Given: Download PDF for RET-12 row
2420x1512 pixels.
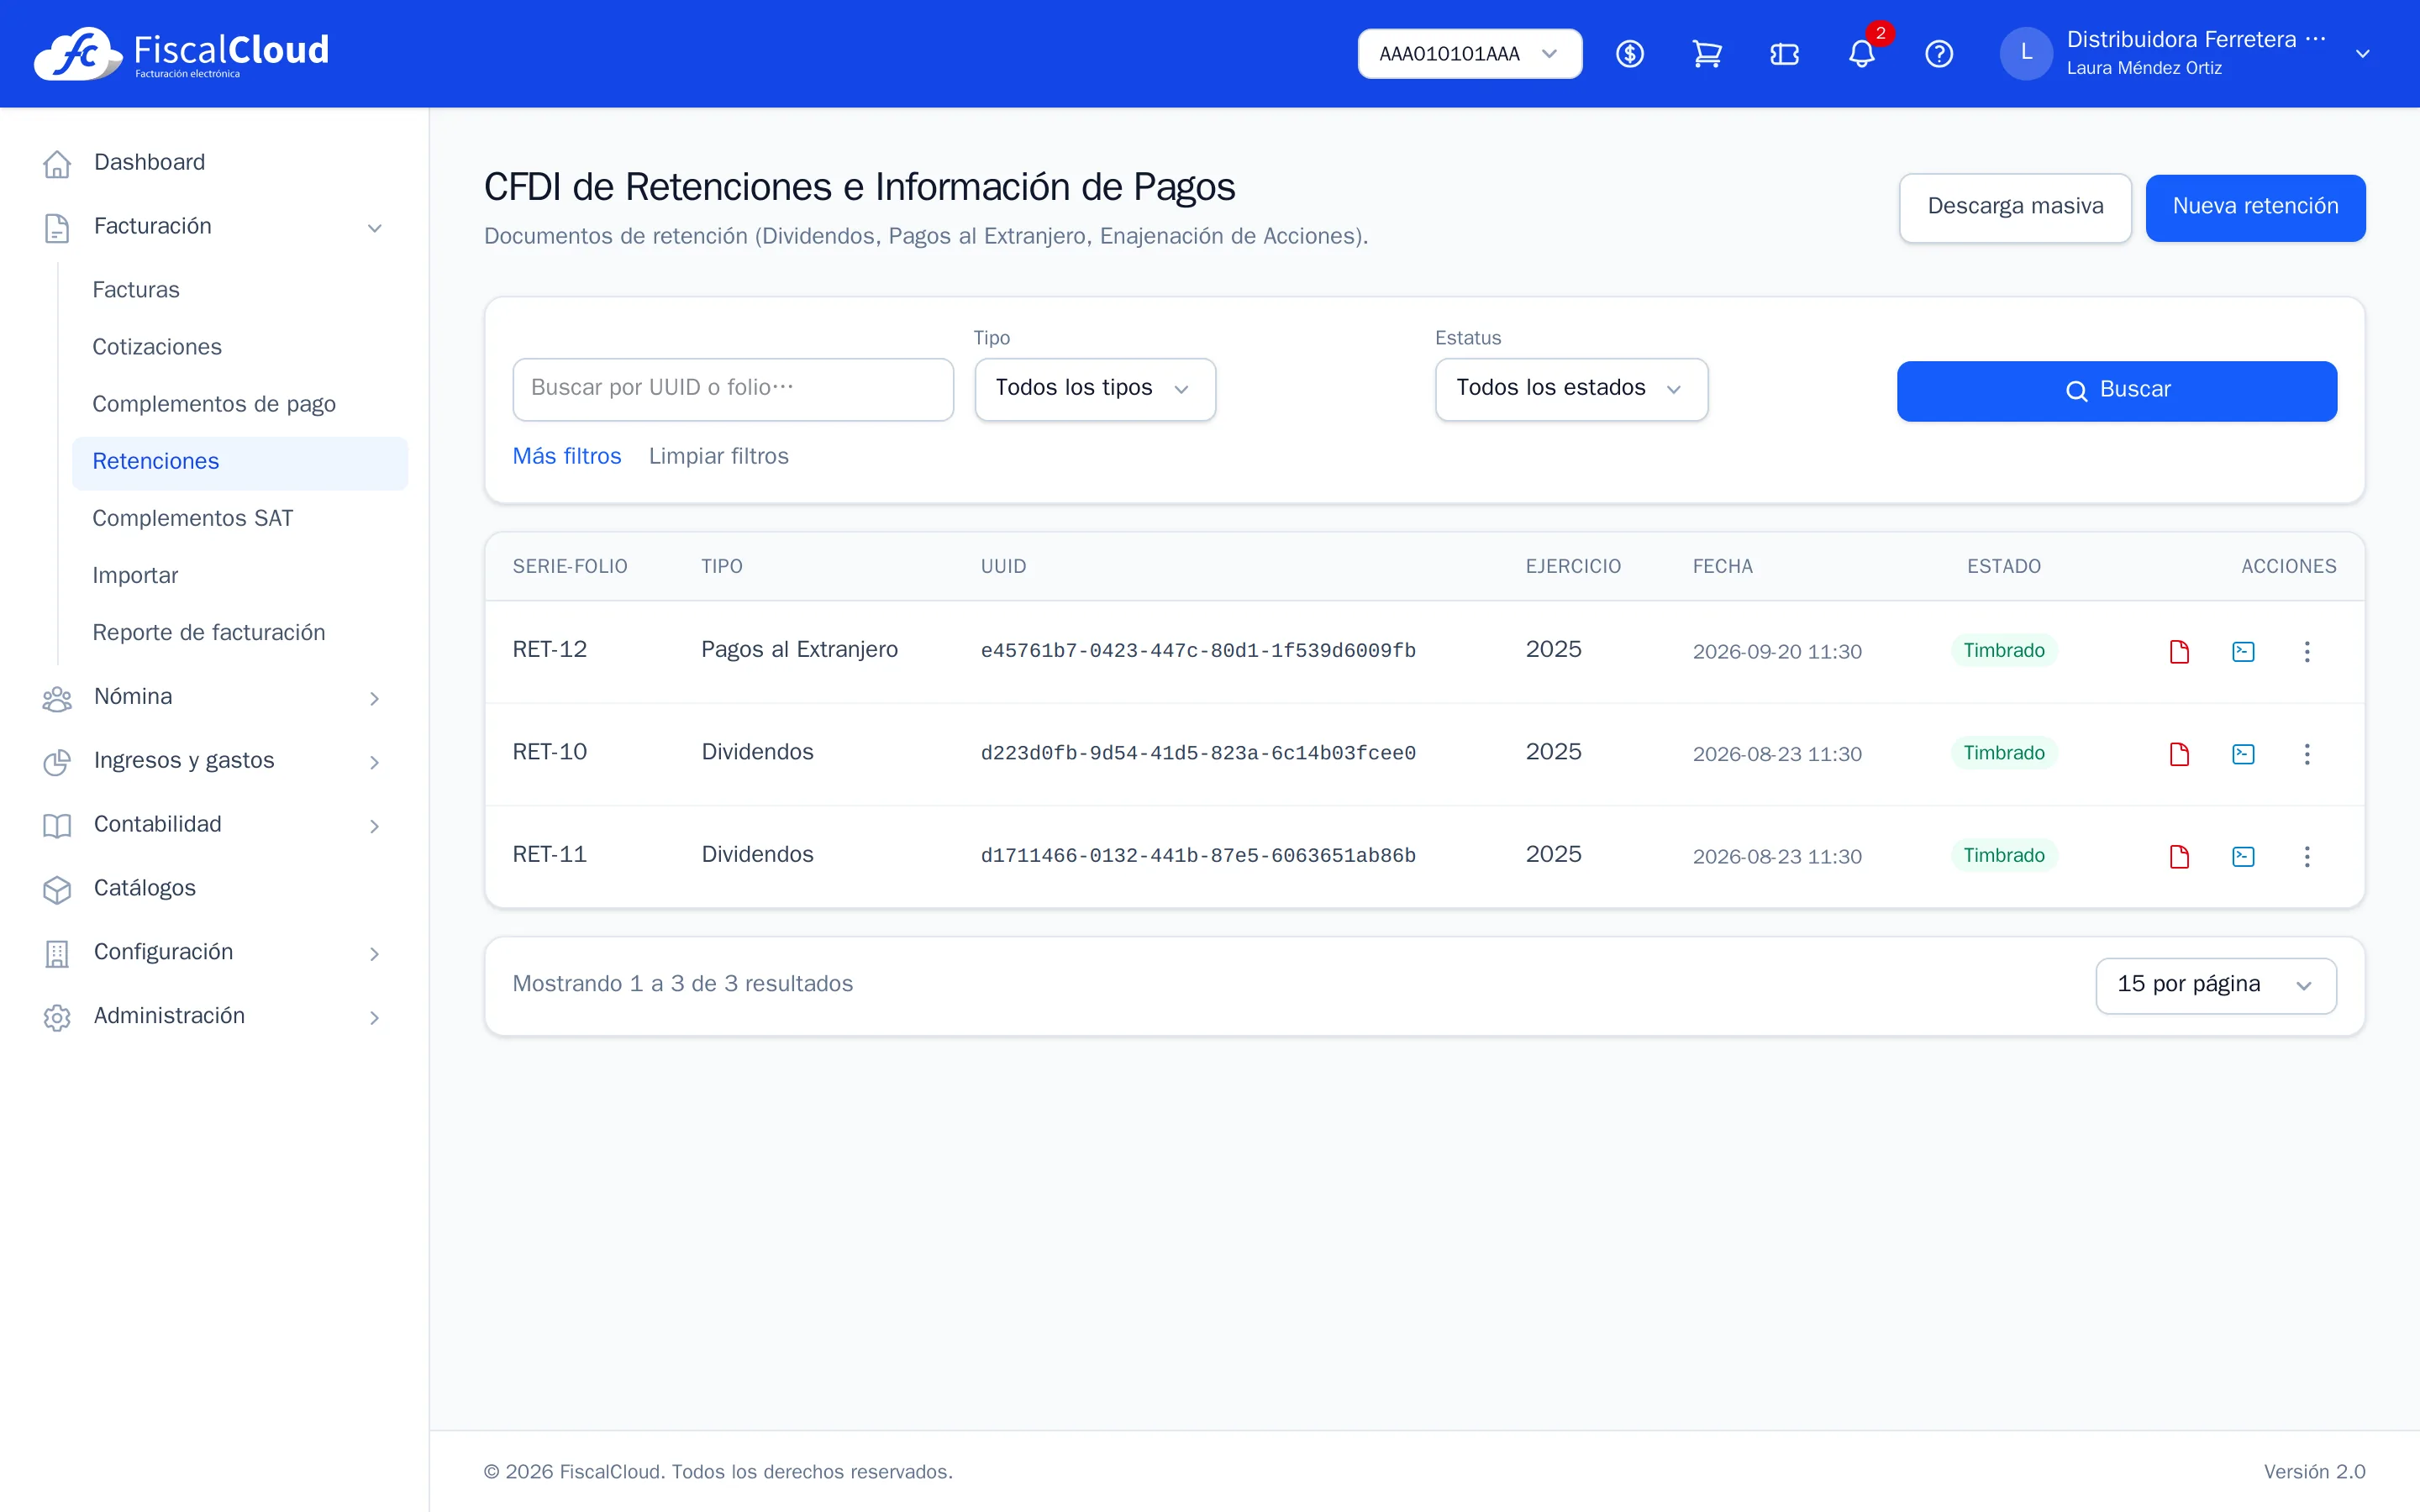Looking at the screenshot, I should pyautogui.click(x=2179, y=652).
